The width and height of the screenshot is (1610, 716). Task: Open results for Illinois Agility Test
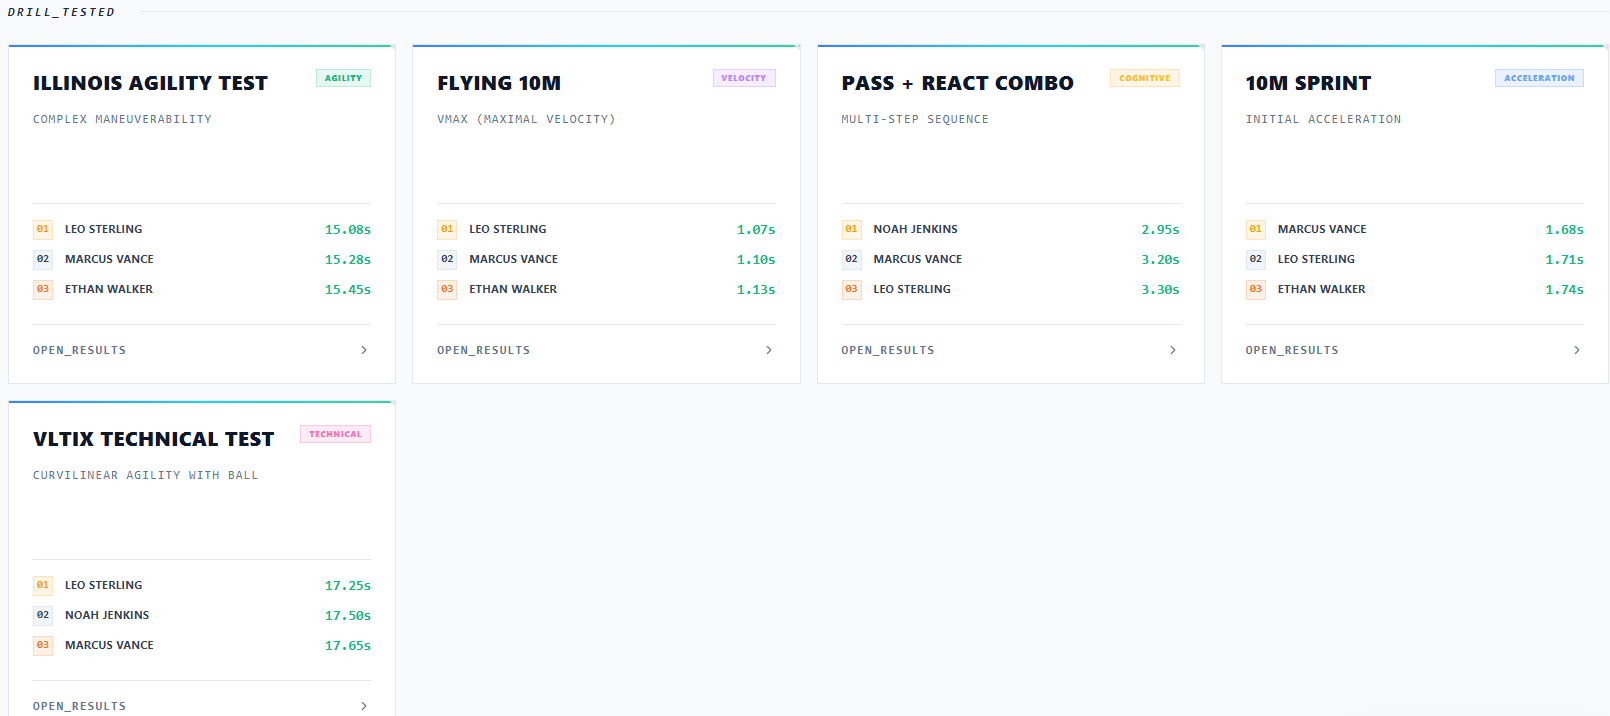[x=80, y=350]
